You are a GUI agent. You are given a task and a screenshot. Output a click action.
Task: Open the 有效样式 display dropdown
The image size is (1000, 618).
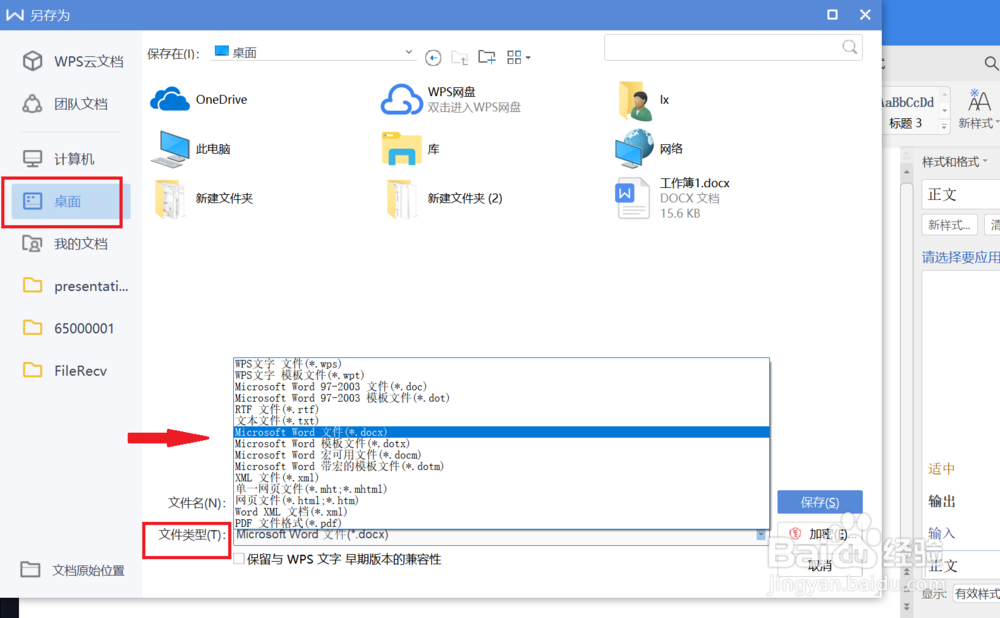(976, 594)
